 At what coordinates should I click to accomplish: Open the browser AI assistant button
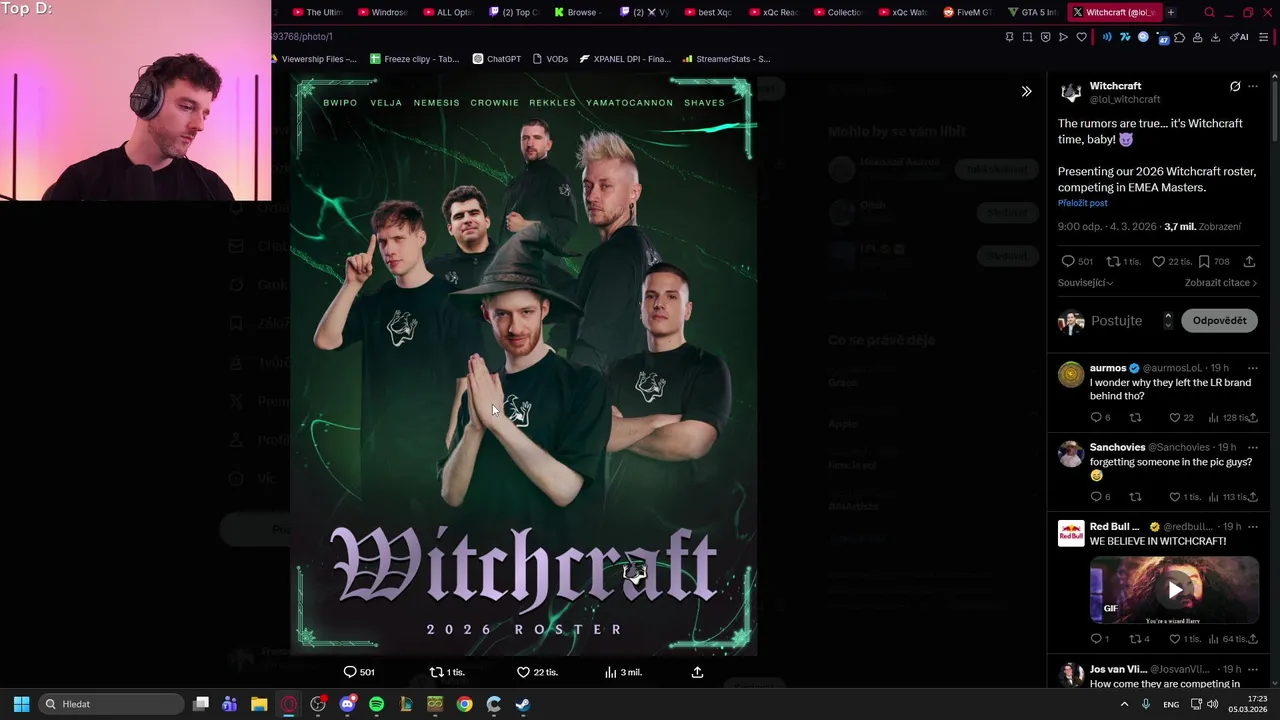[1240, 37]
